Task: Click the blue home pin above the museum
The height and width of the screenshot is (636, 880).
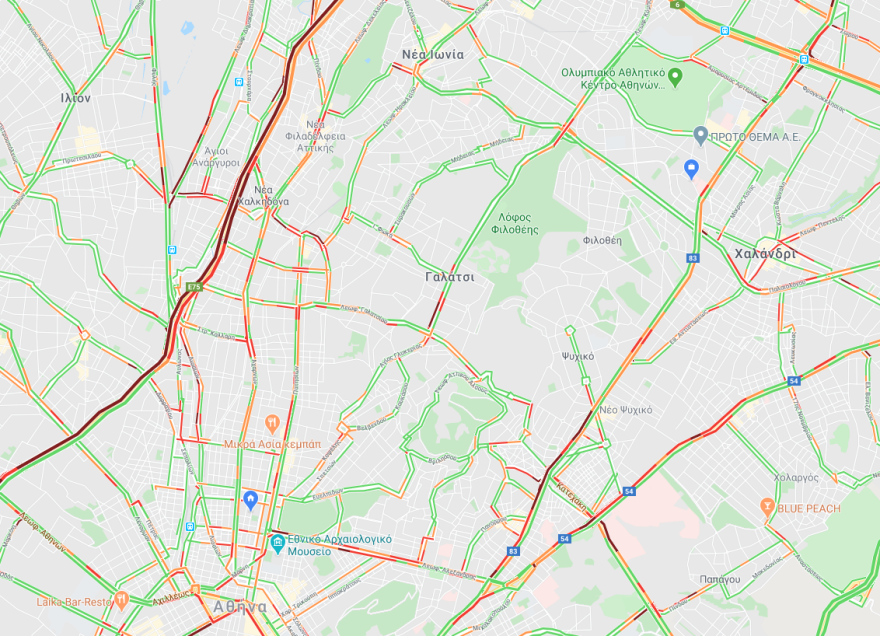Action: pos(250,500)
